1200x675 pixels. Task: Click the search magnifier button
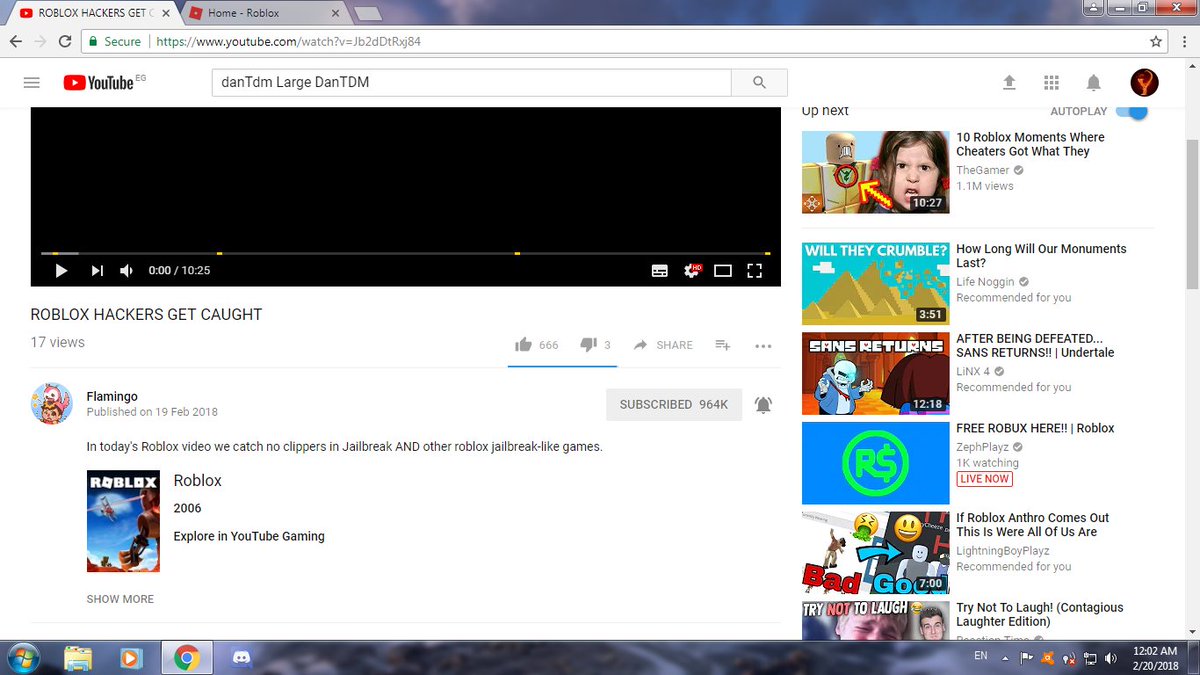pyautogui.click(x=759, y=82)
